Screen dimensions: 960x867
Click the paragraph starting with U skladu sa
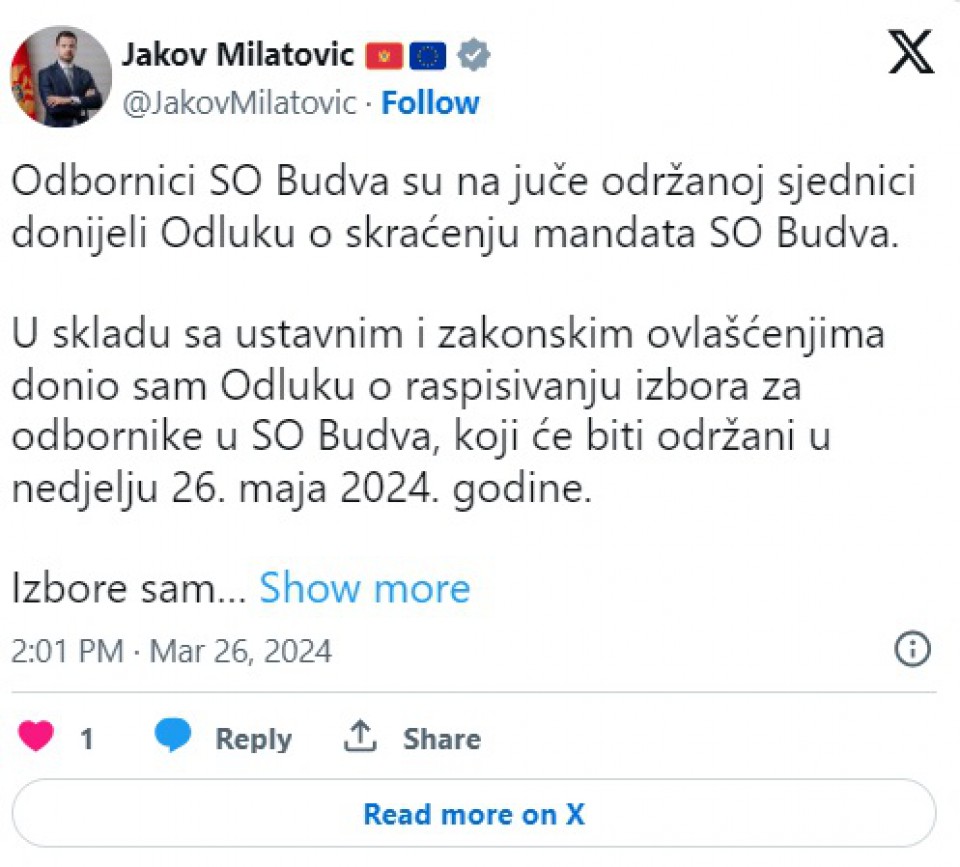click(447, 411)
